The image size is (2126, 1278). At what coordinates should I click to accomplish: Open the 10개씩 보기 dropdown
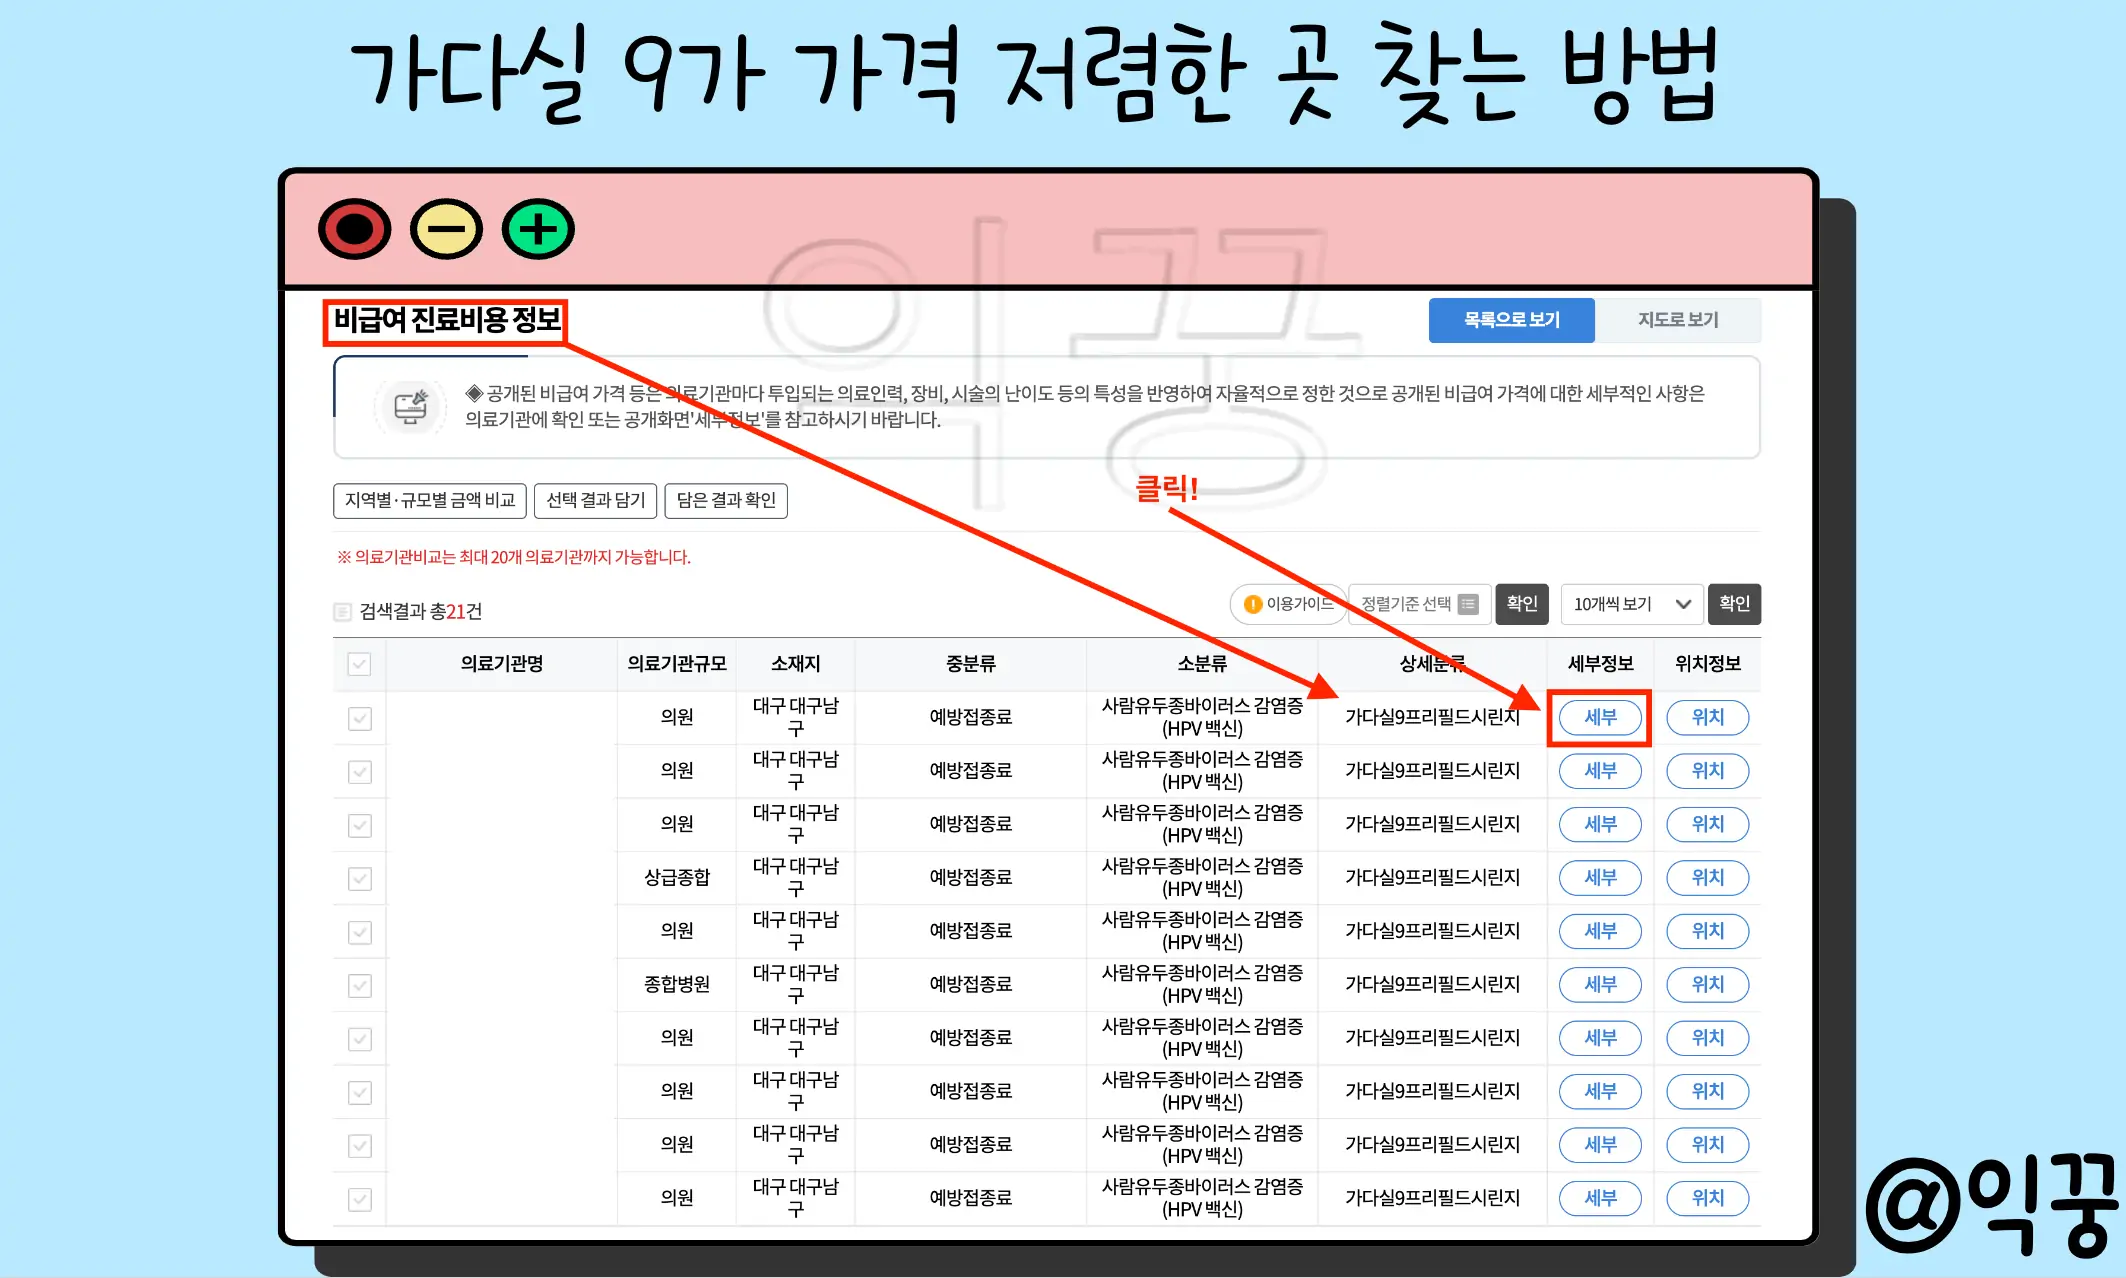click(1631, 604)
